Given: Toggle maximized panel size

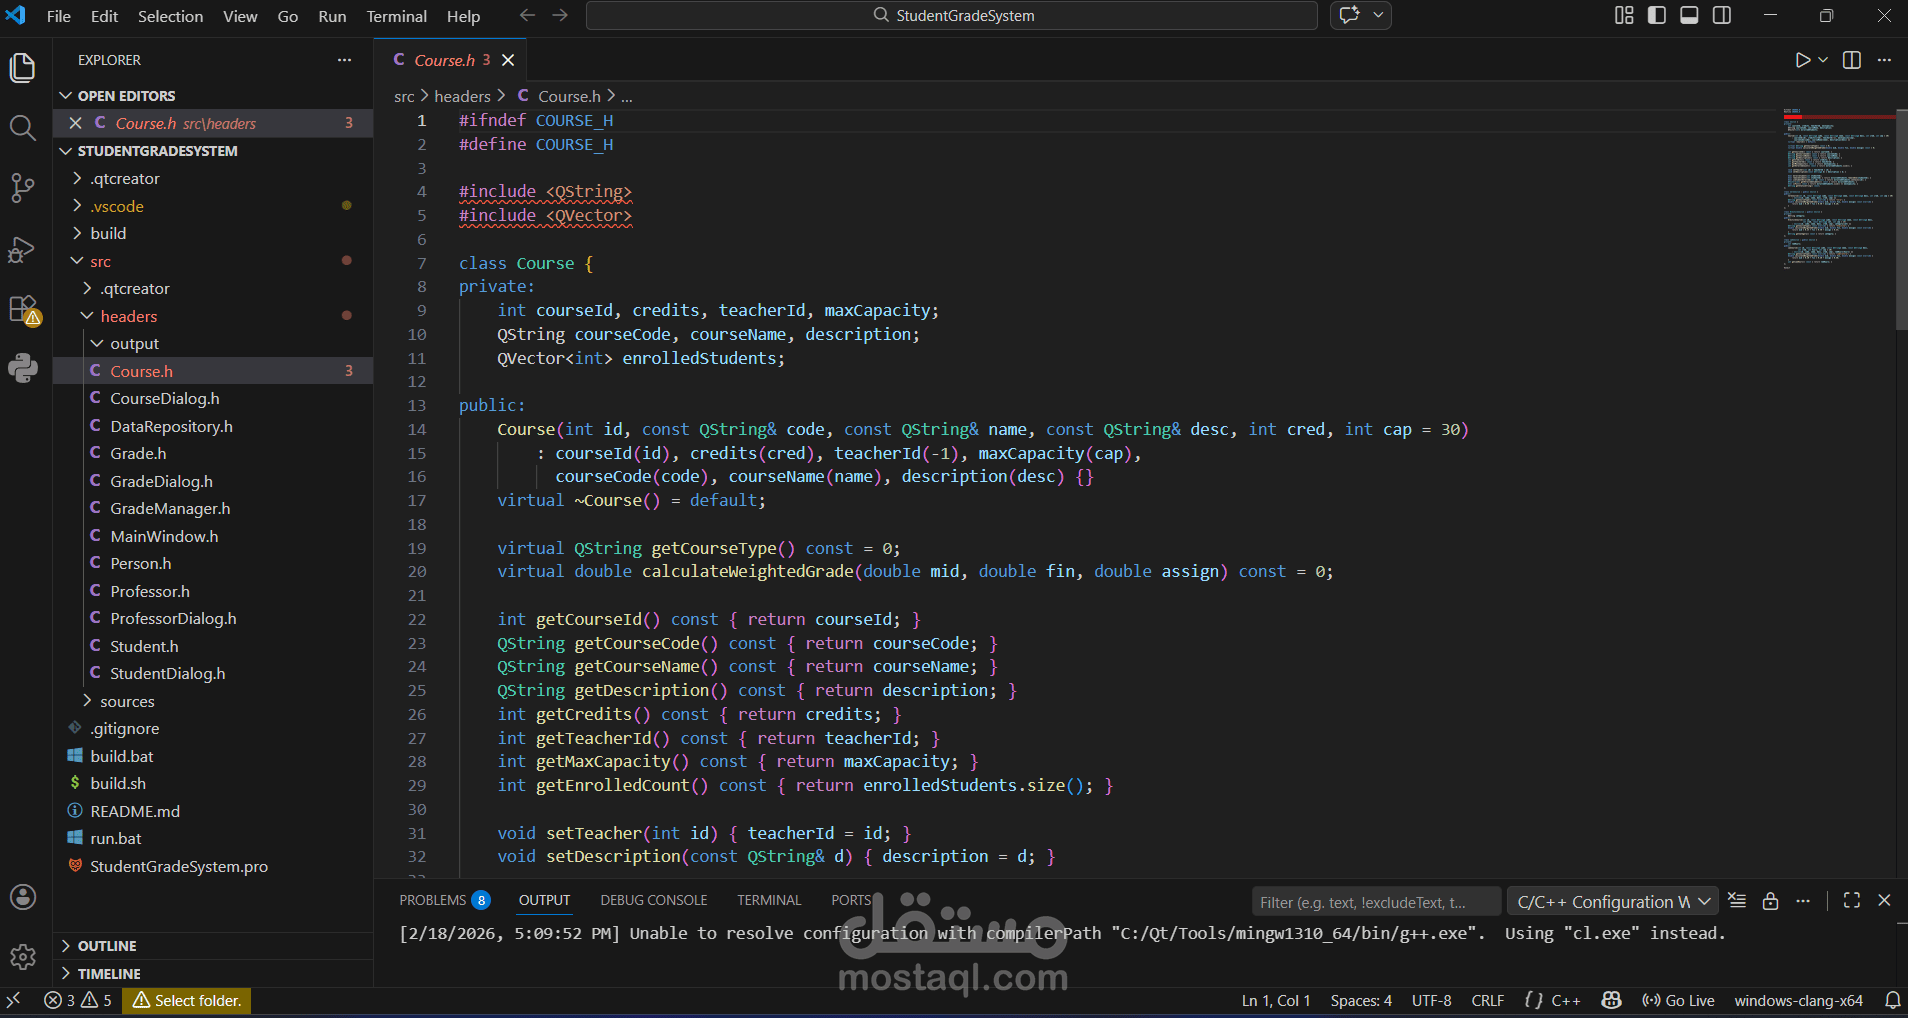Looking at the screenshot, I should (x=1852, y=900).
